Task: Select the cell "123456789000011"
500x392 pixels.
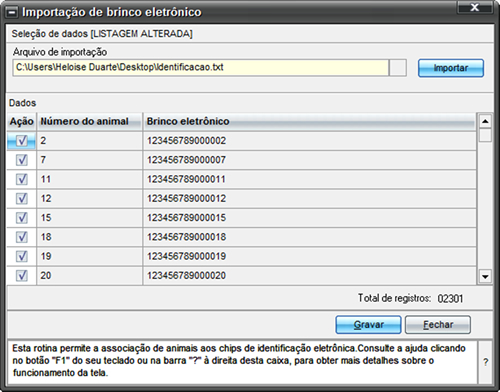Action: click(310, 179)
